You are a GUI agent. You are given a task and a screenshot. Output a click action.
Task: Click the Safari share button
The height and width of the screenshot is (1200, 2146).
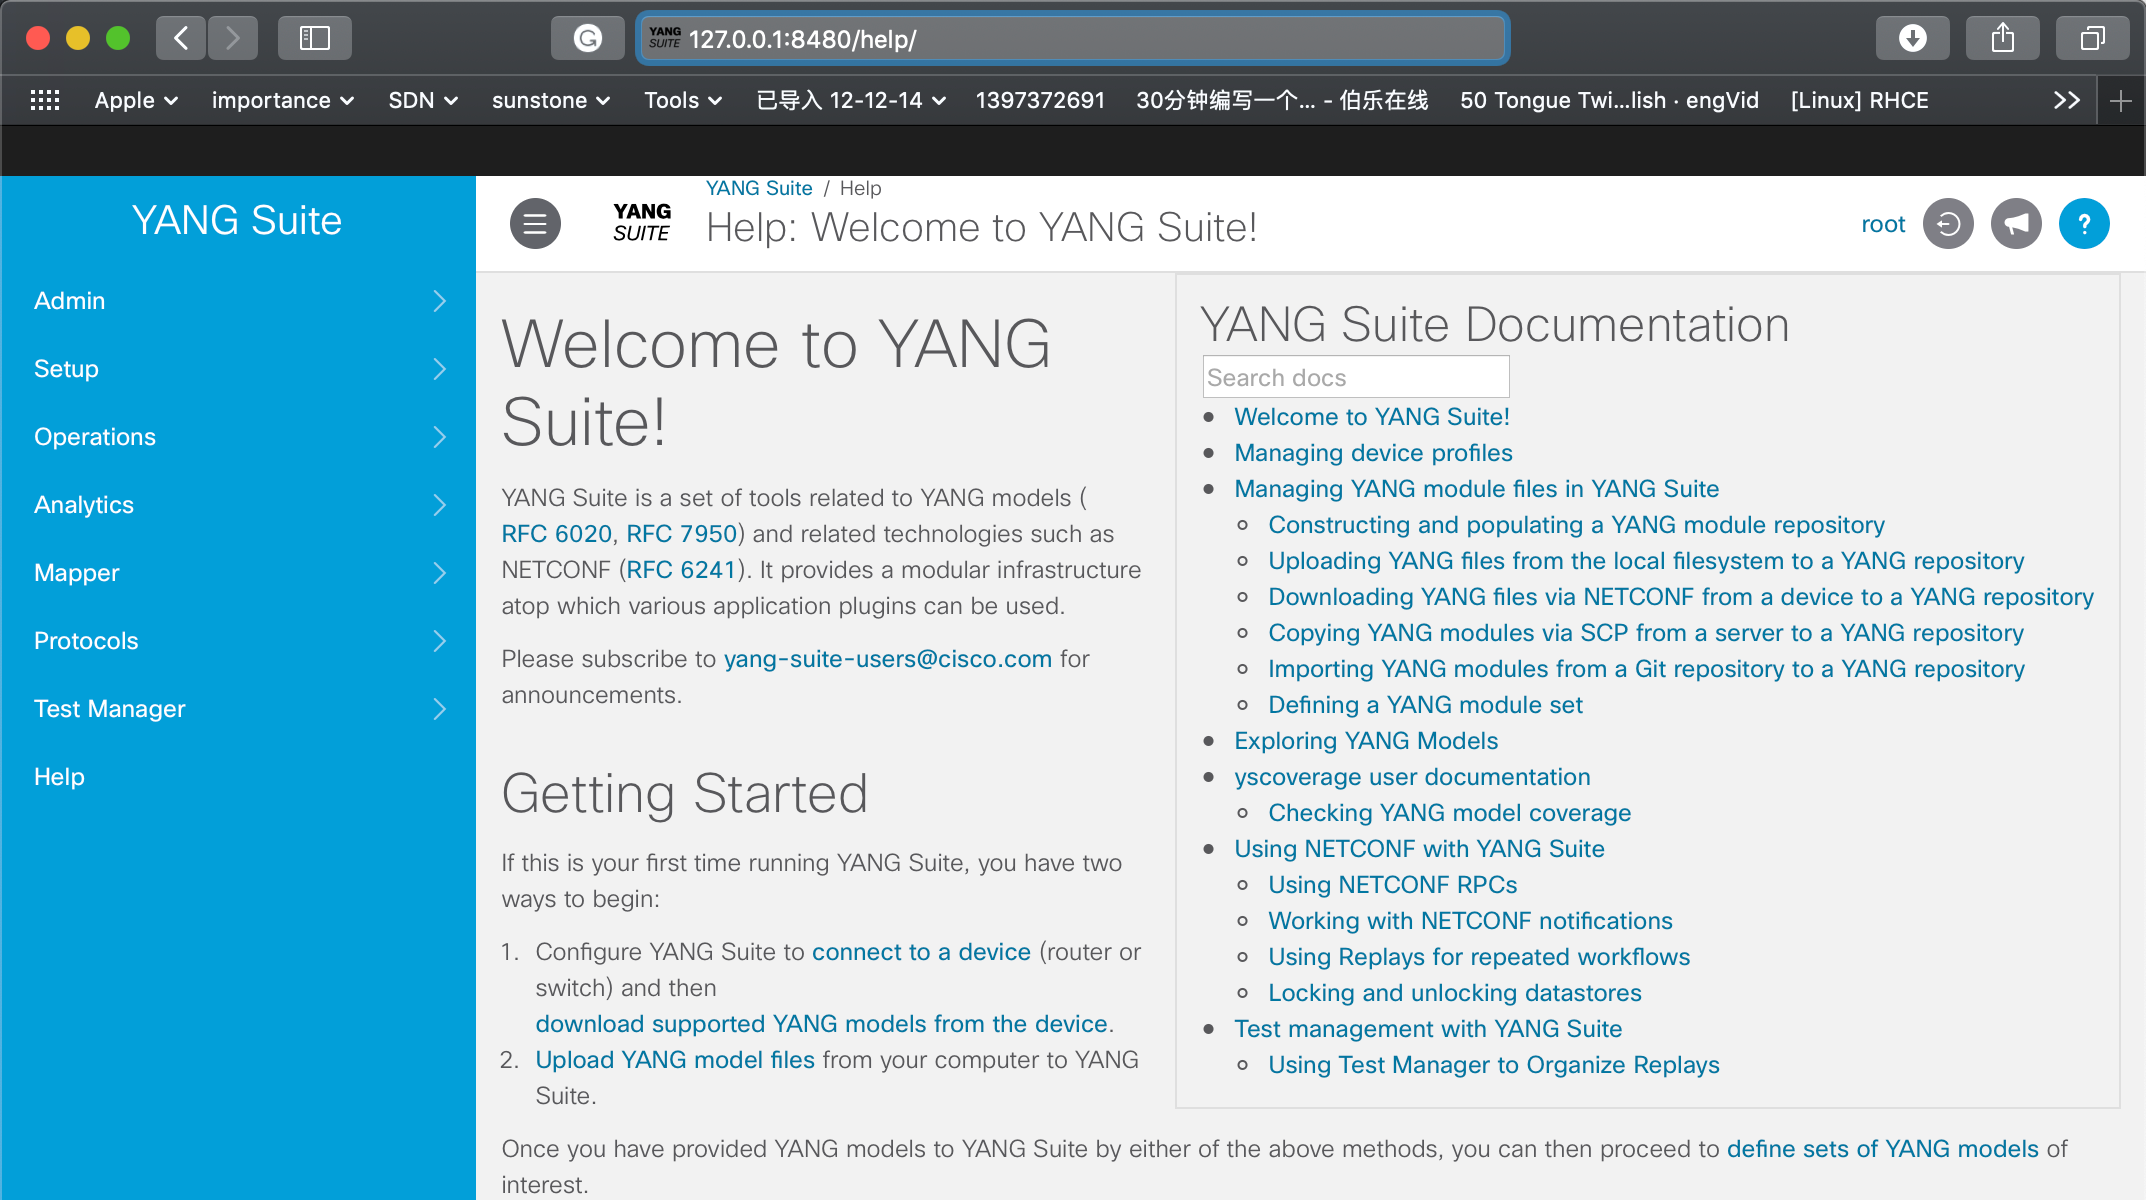coord(2003,38)
